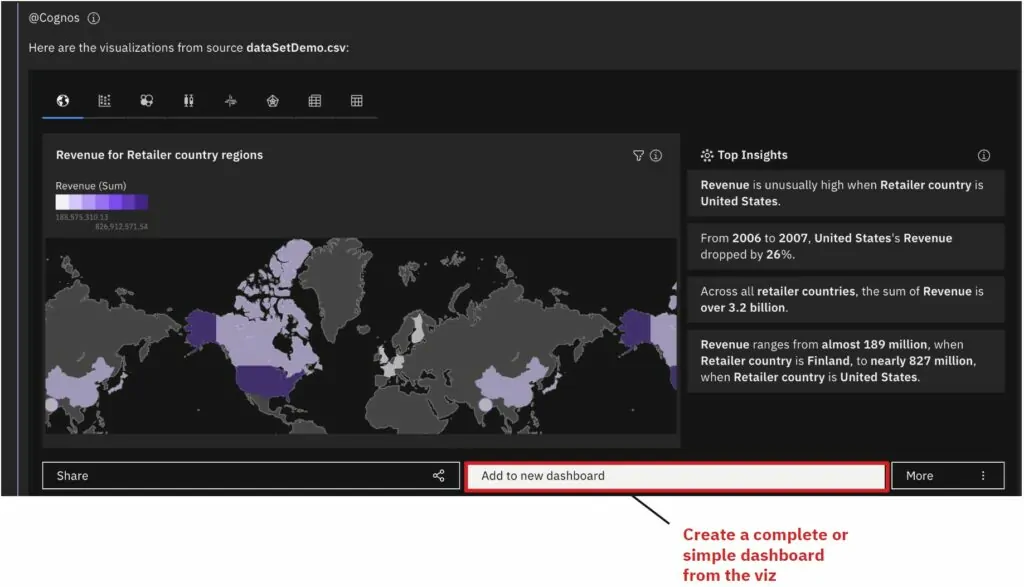Open Top Insights info icon
The width and height of the screenshot is (1024, 587).
[983, 156]
